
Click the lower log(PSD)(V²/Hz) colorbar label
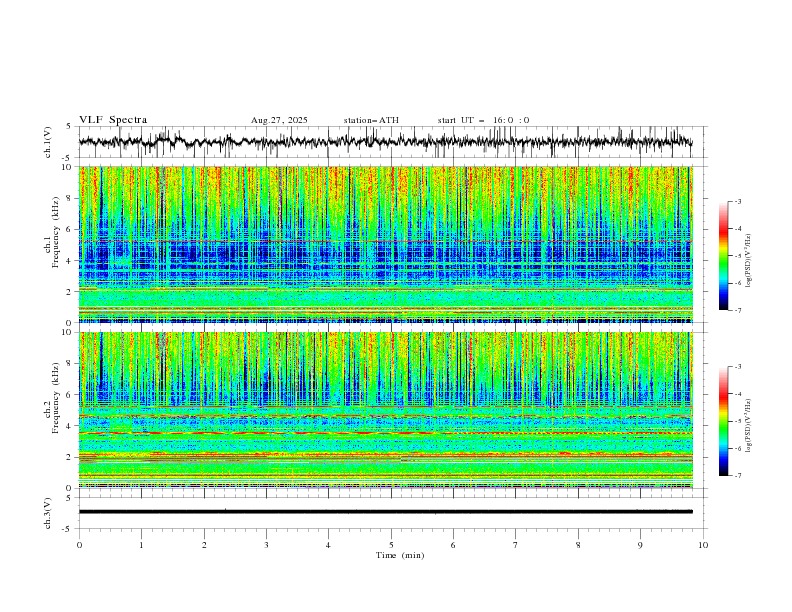click(748, 425)
